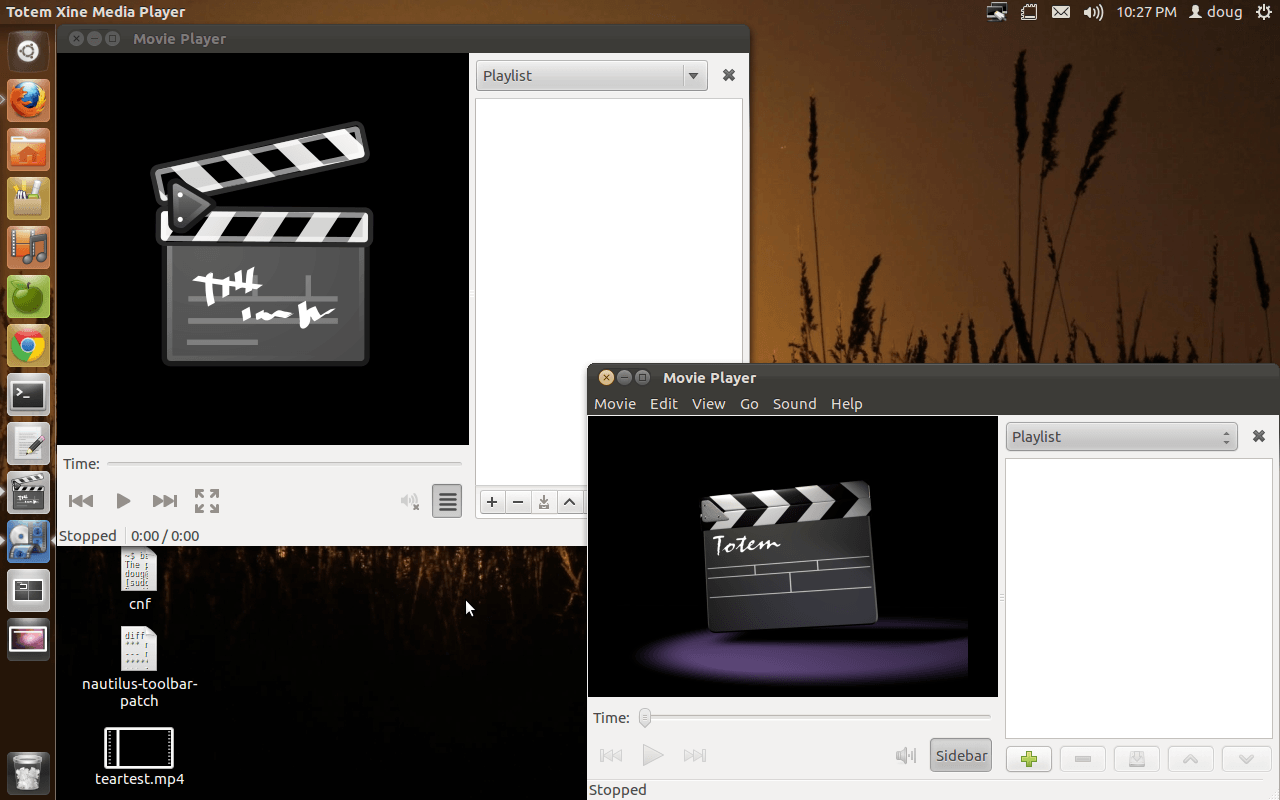Select the cnf desktop file
The image size is (1280, 800).
[x=139, y=579]
